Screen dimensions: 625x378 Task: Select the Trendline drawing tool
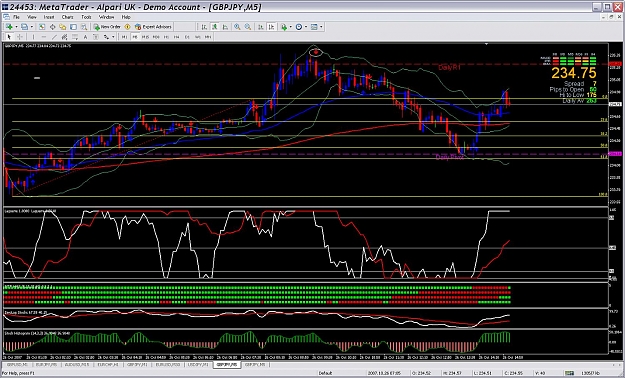point(54,37)
